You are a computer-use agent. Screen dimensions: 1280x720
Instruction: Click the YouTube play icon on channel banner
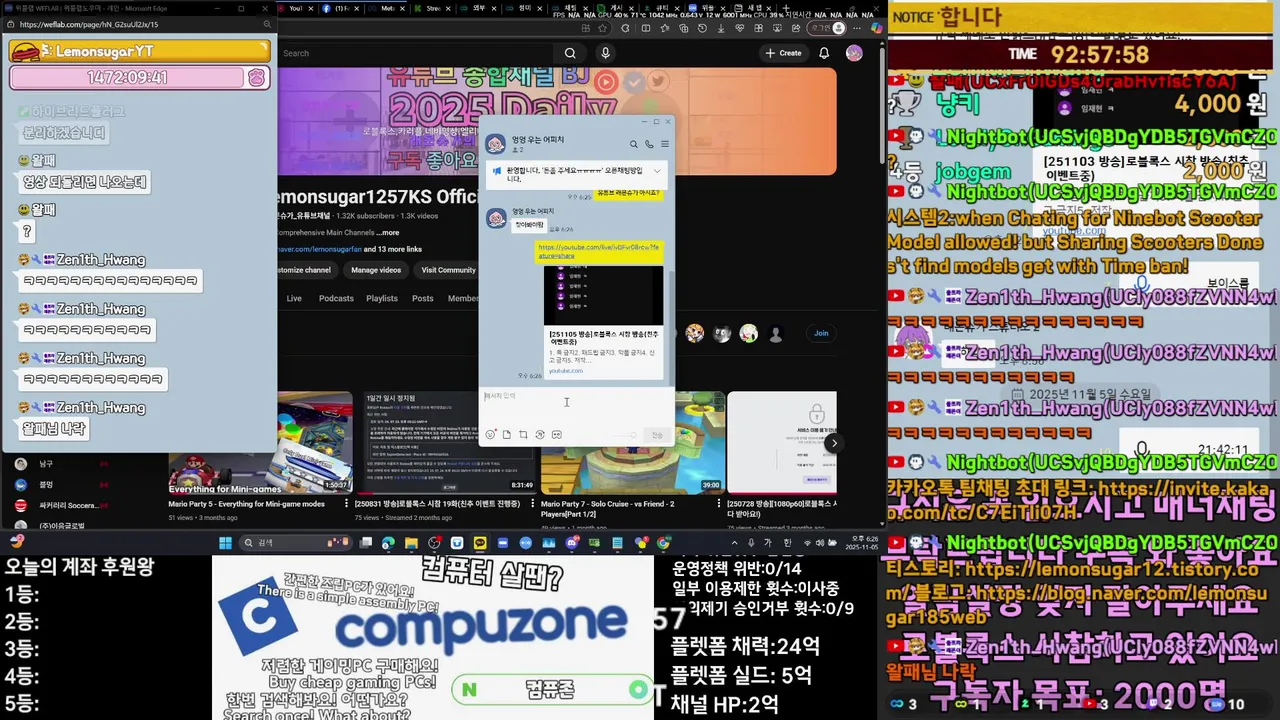[x=605, y=82]
